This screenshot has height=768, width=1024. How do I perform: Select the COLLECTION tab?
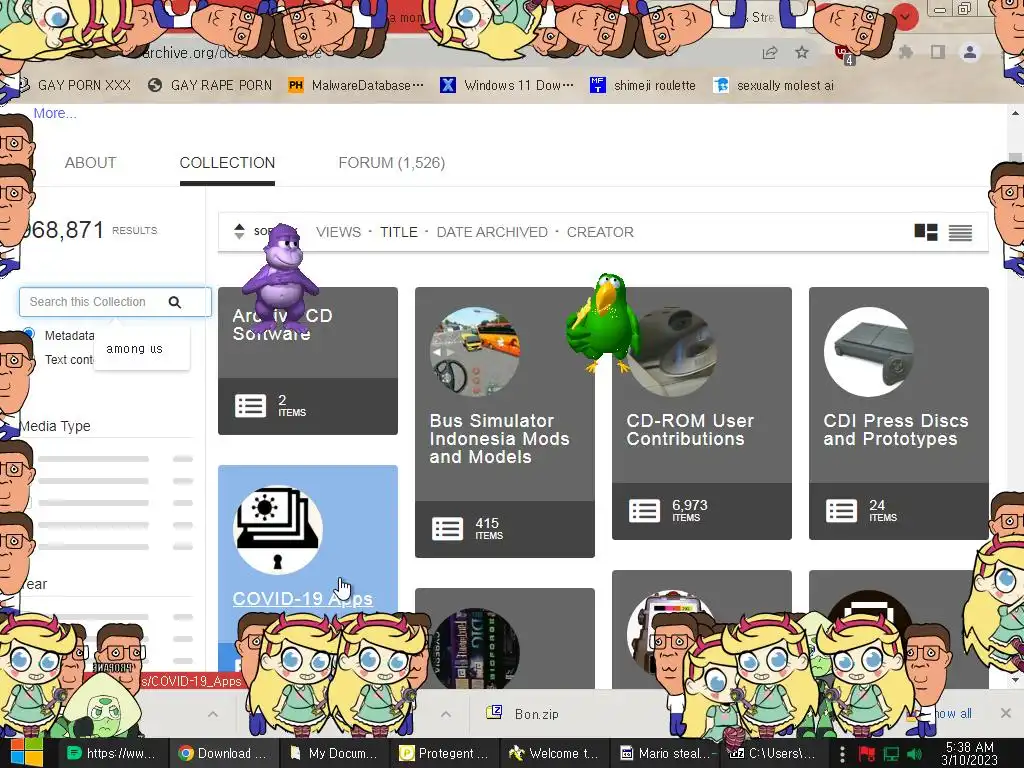point(227,163)
